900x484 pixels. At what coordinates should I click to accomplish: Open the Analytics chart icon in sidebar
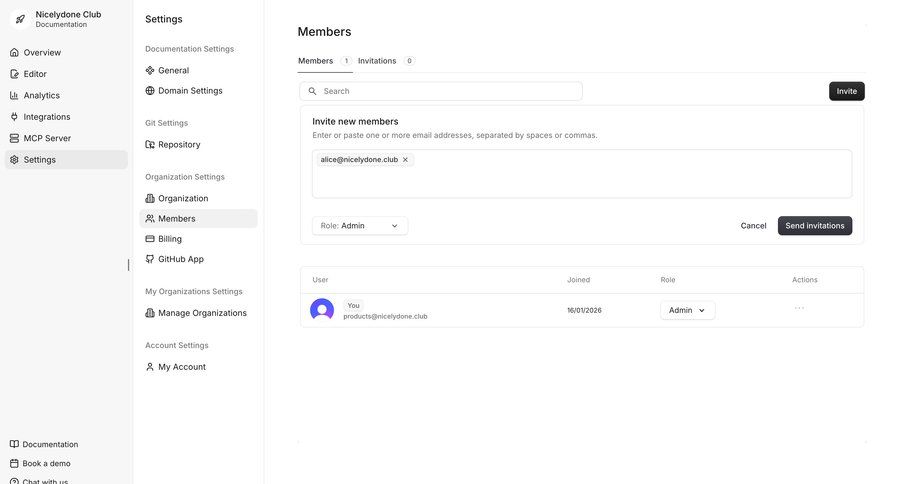pos(14,95)
